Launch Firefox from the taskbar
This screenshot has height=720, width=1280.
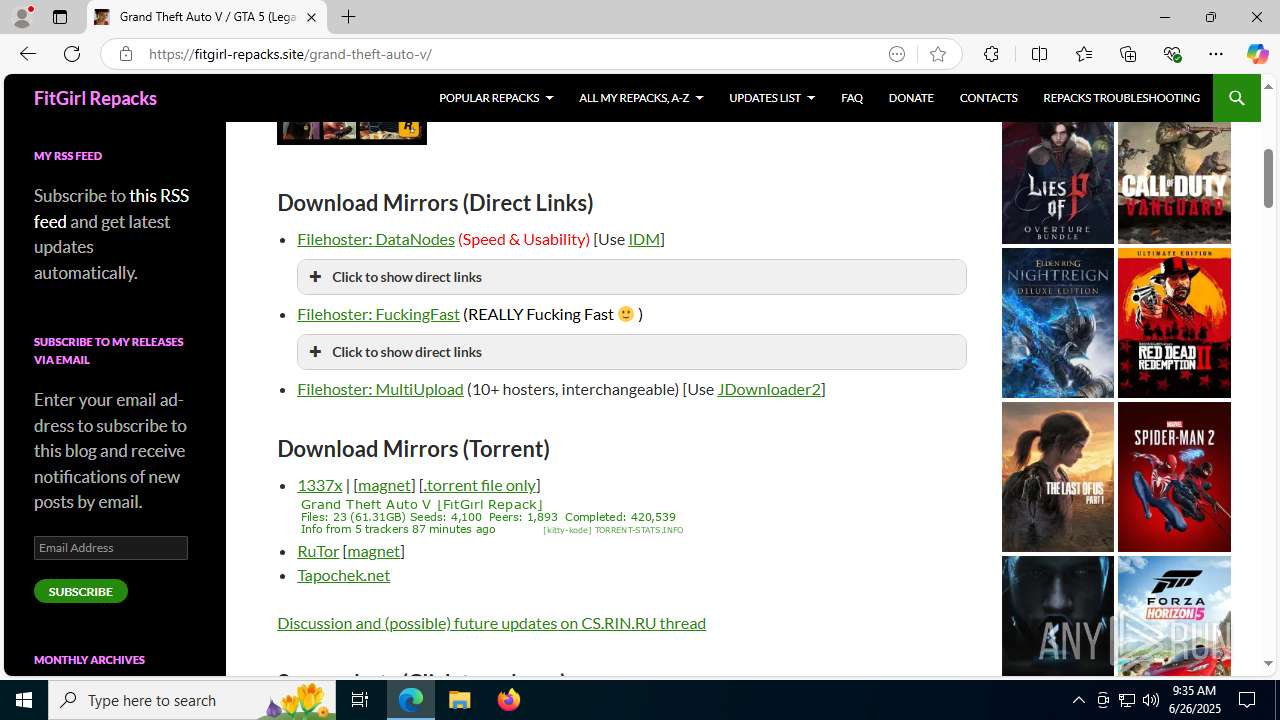508,700
